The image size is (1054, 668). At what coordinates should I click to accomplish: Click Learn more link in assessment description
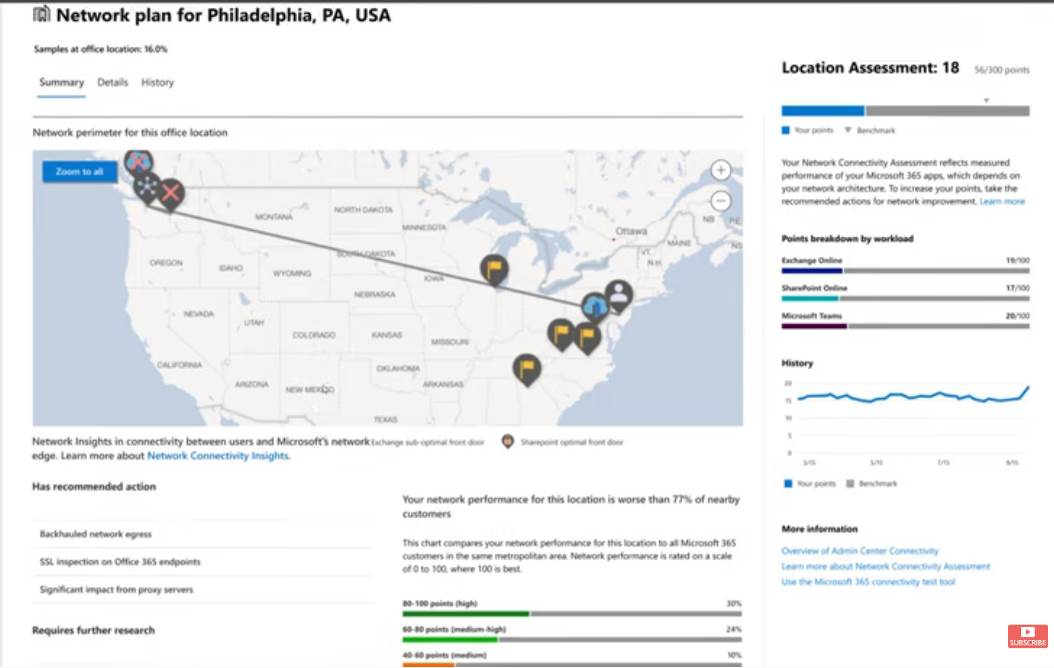[x=1002, y=202]
